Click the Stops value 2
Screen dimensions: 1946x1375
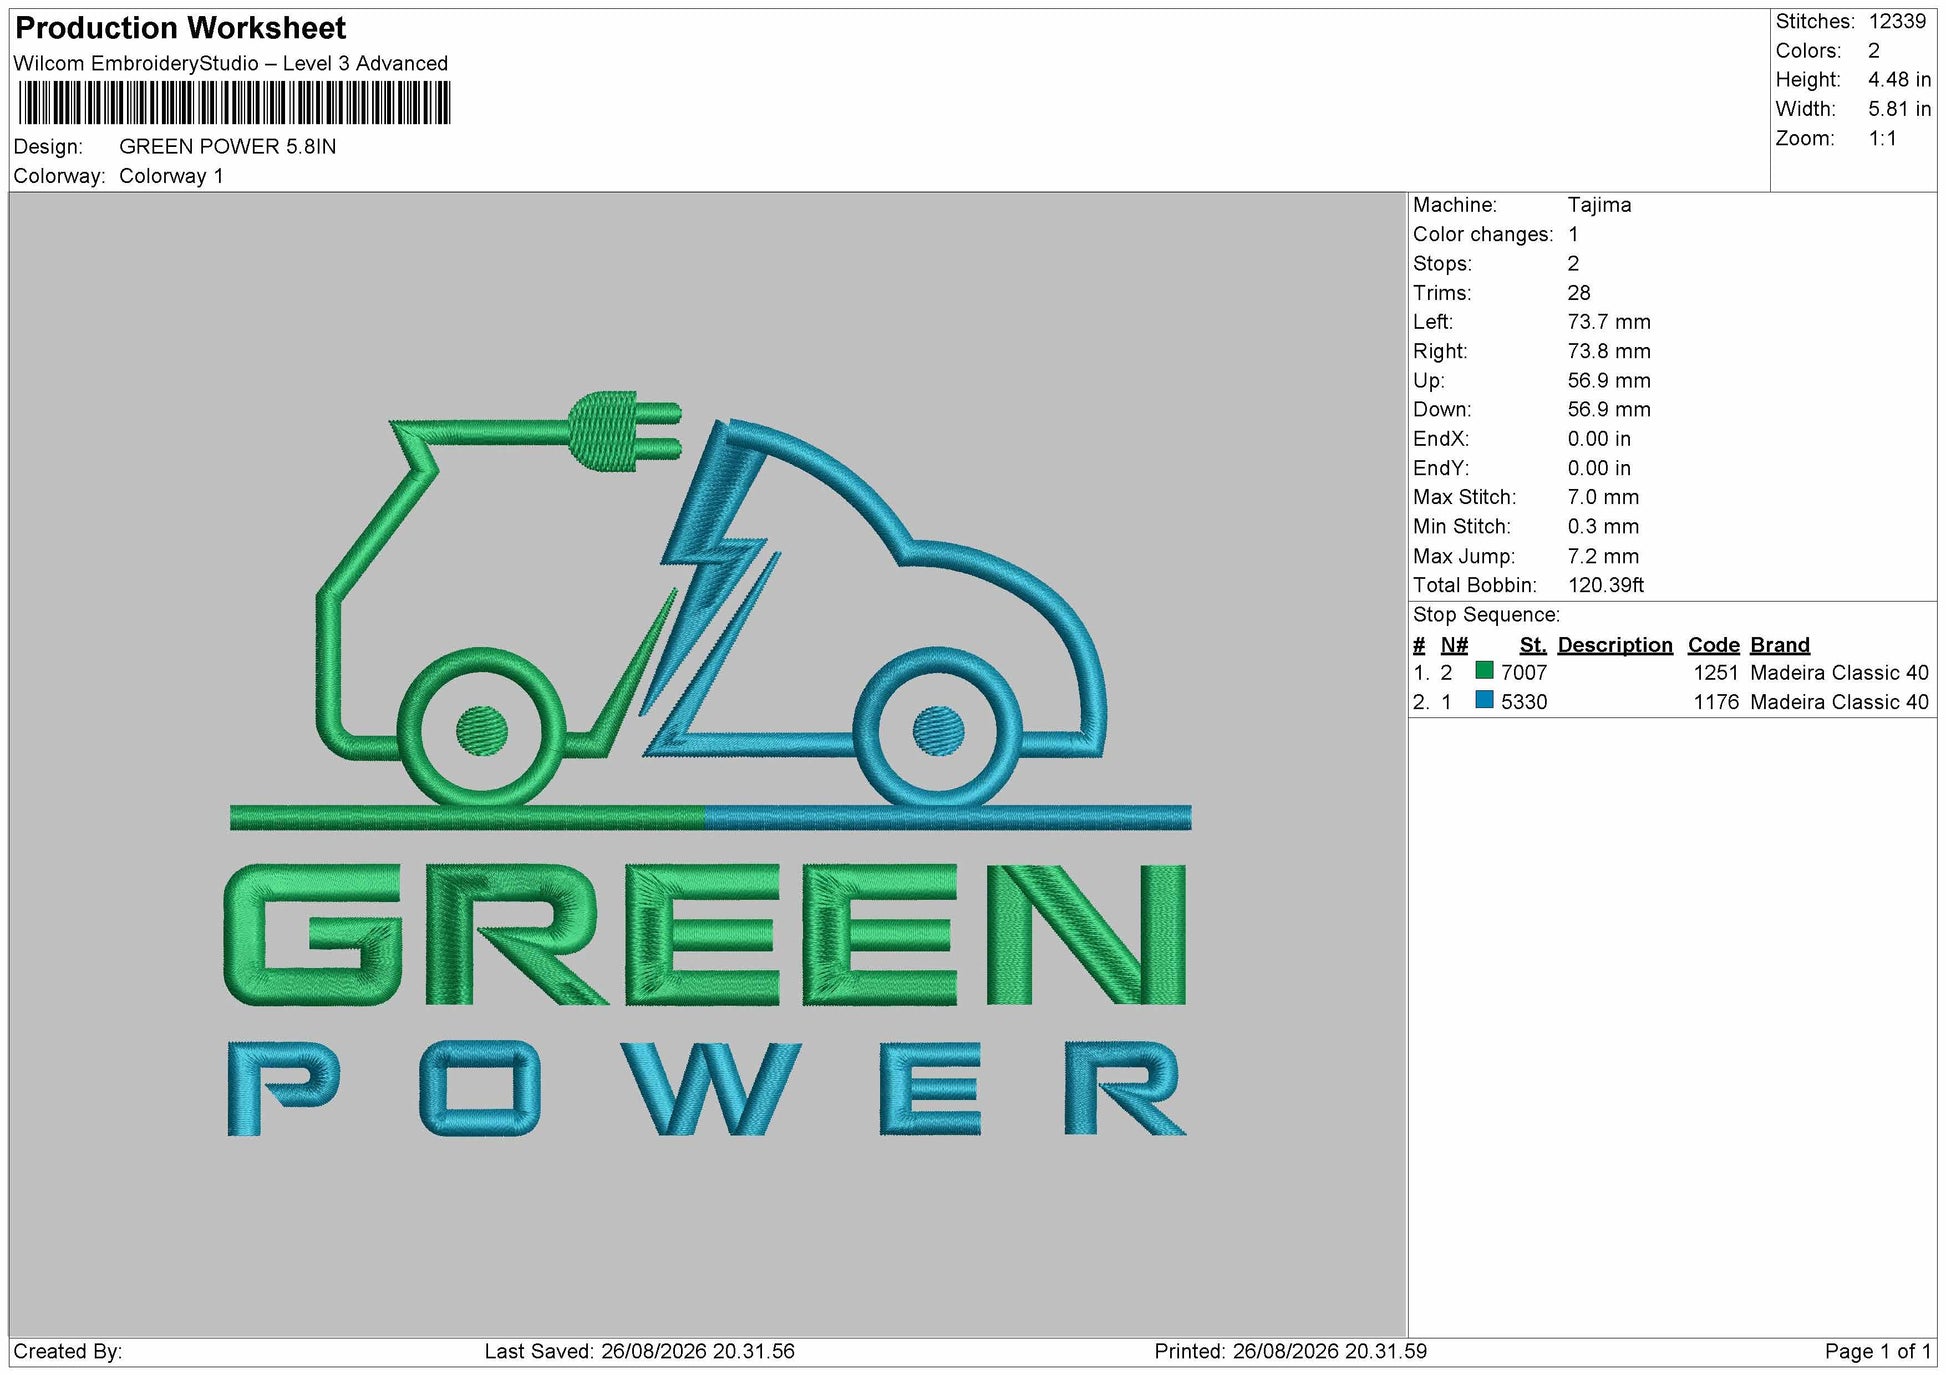point(1573,263)
